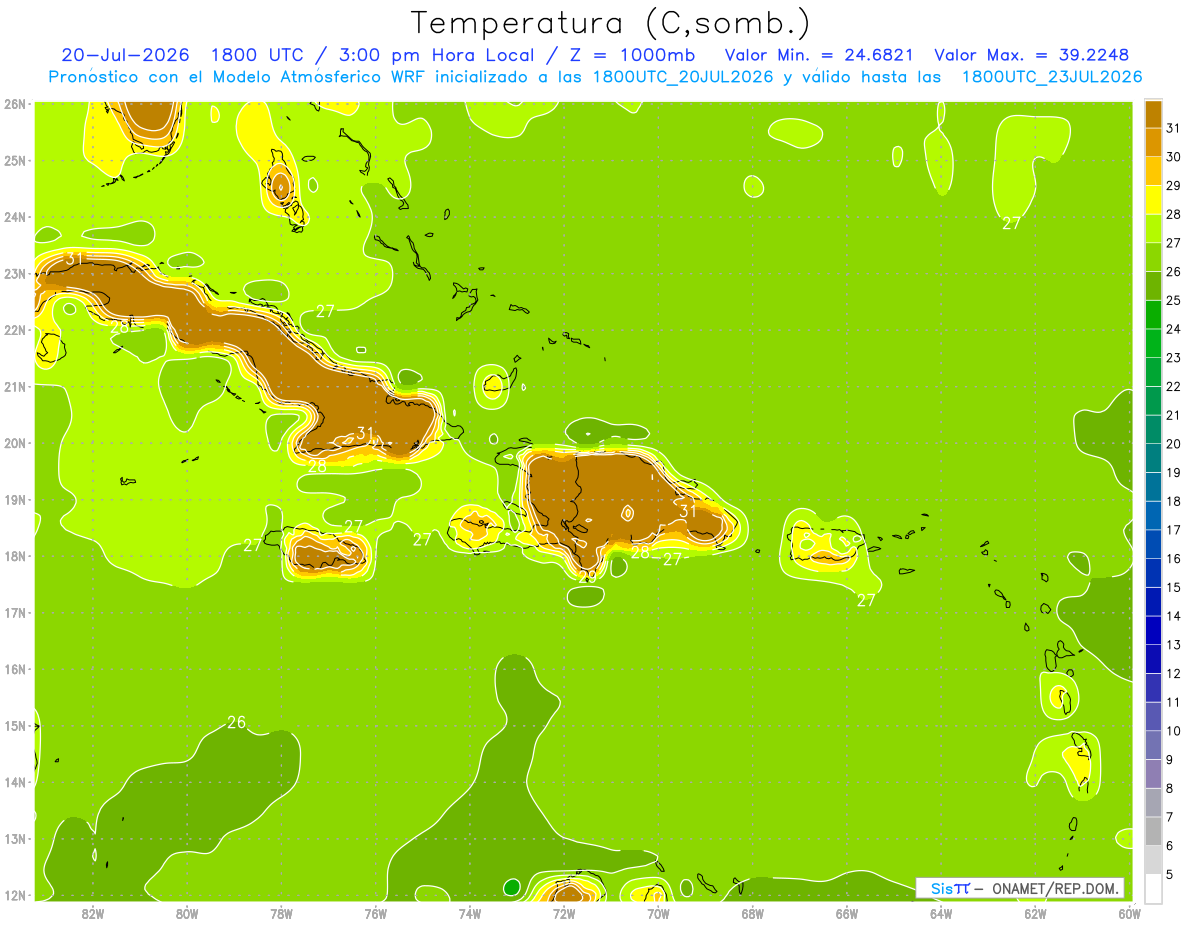The width and height of the screenshot is (1200, 927).
Task: Select the colorbar legend value '10'
Action: (1173, 731)
